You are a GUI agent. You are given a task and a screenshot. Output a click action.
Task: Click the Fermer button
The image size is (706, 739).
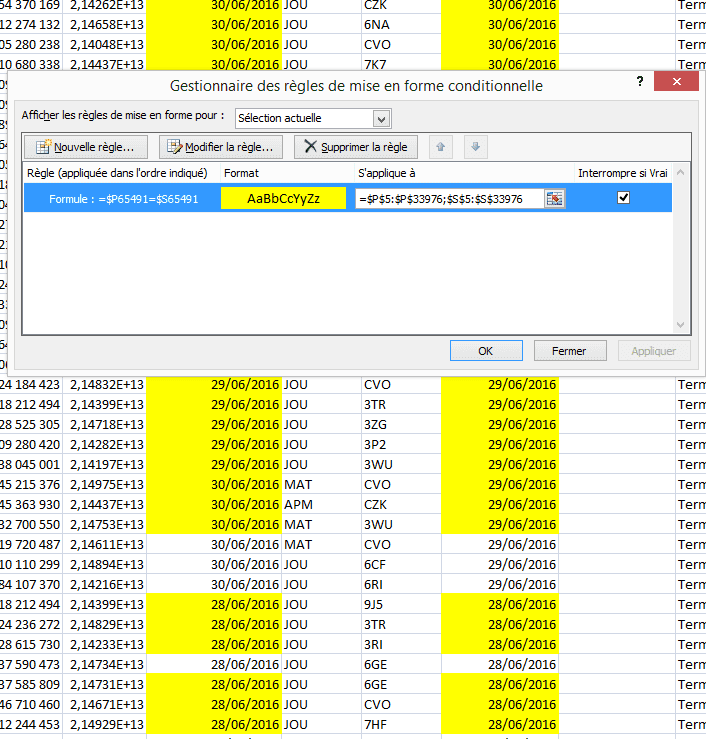coord(568,351)
